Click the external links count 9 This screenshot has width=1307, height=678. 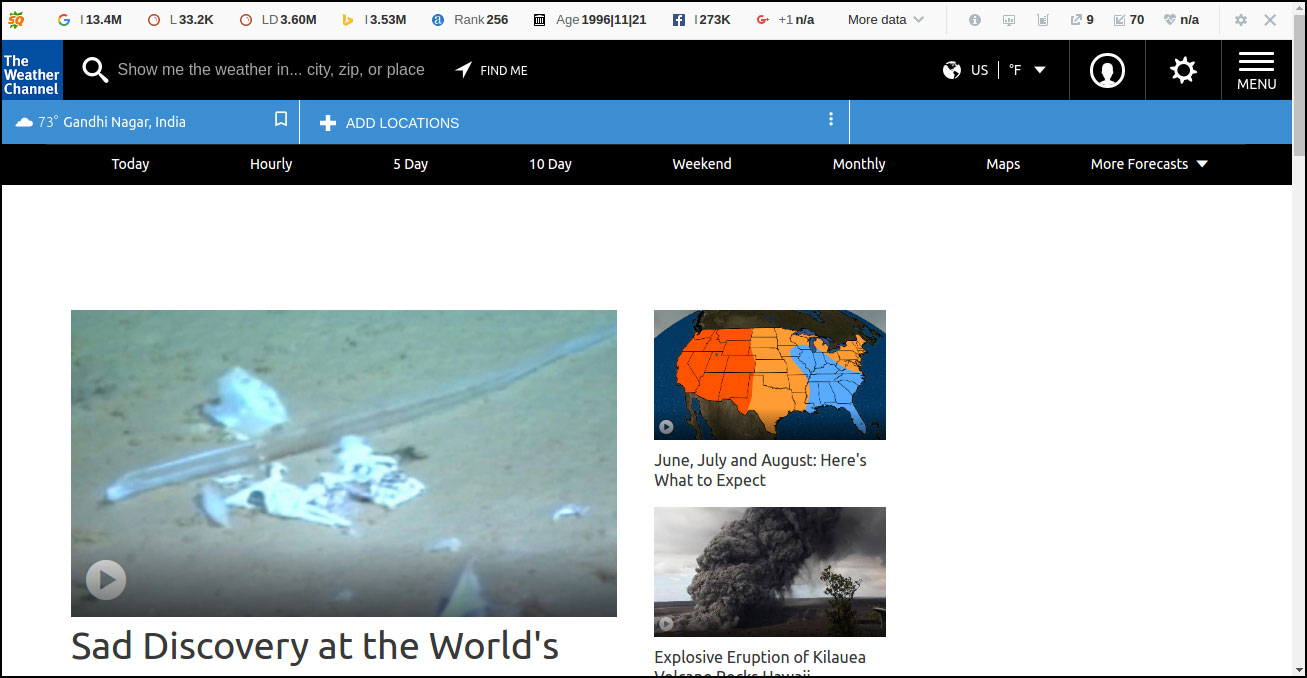click(x=1082, y=19)
